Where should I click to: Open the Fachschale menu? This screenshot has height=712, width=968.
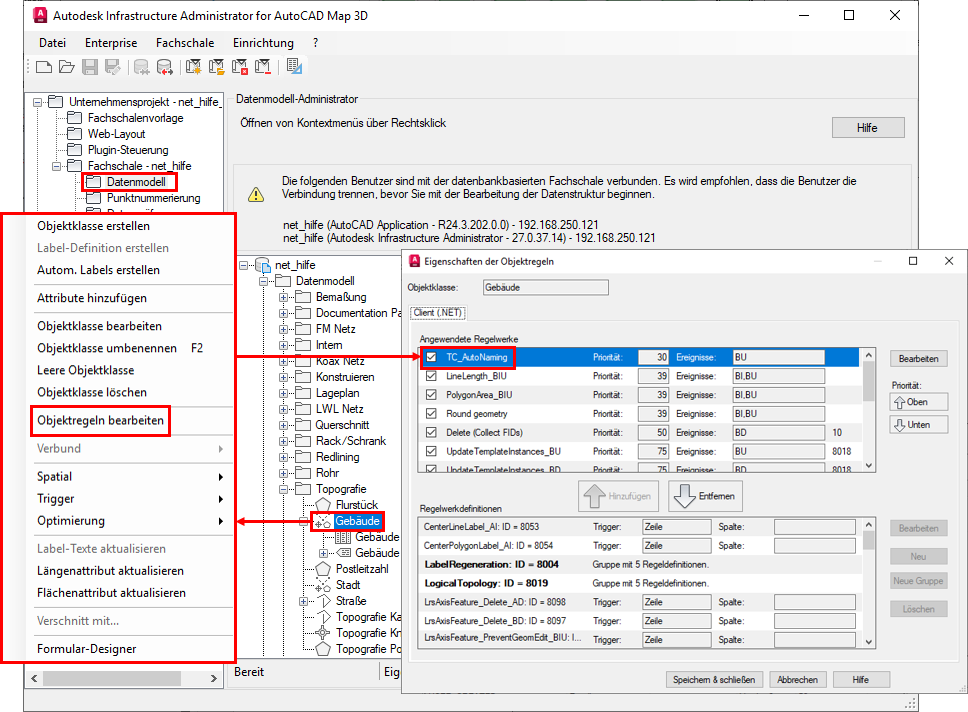(x=186, y=43)
